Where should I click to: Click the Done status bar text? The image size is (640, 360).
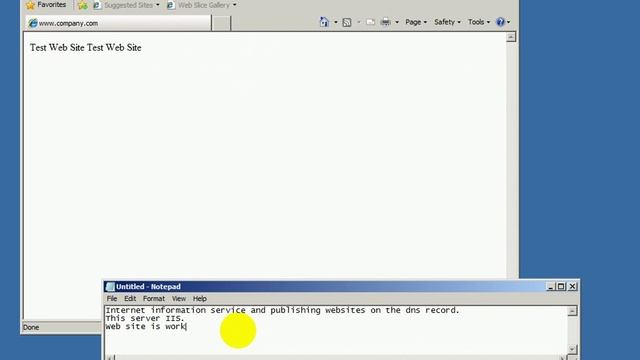click(x=31, y=327)
